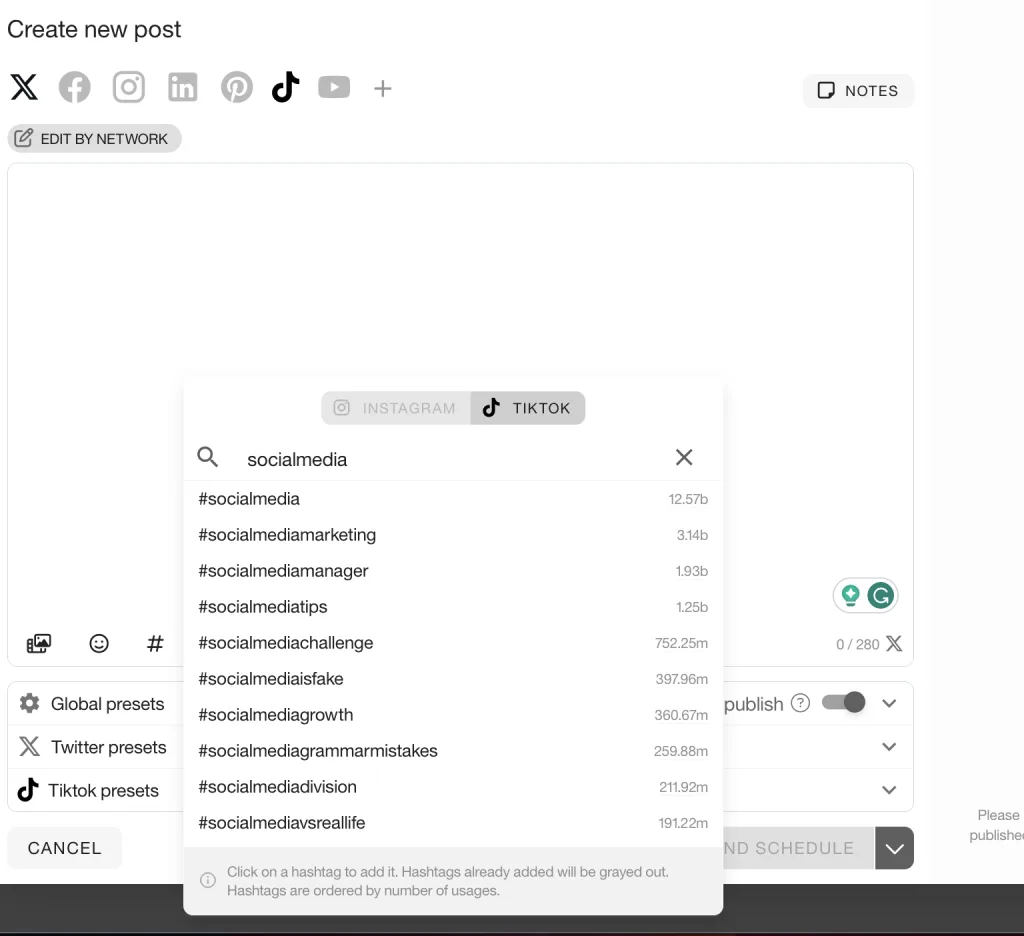Add the #socialmediaisfake hashtag

point(453,679)
